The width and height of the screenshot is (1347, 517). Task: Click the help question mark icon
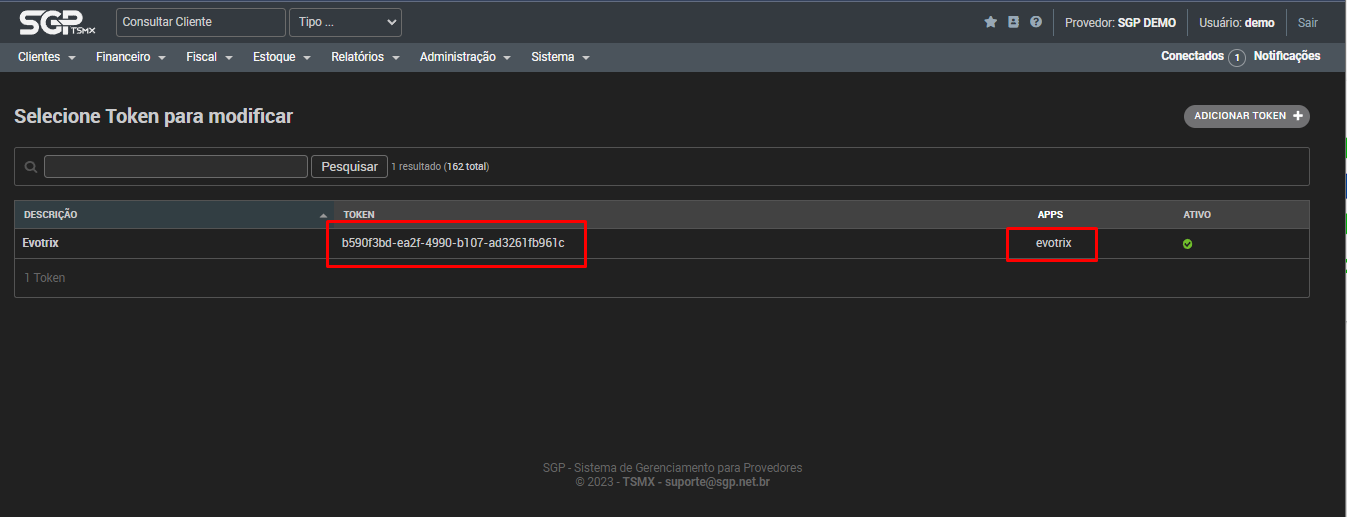(x=1036, y=22)
